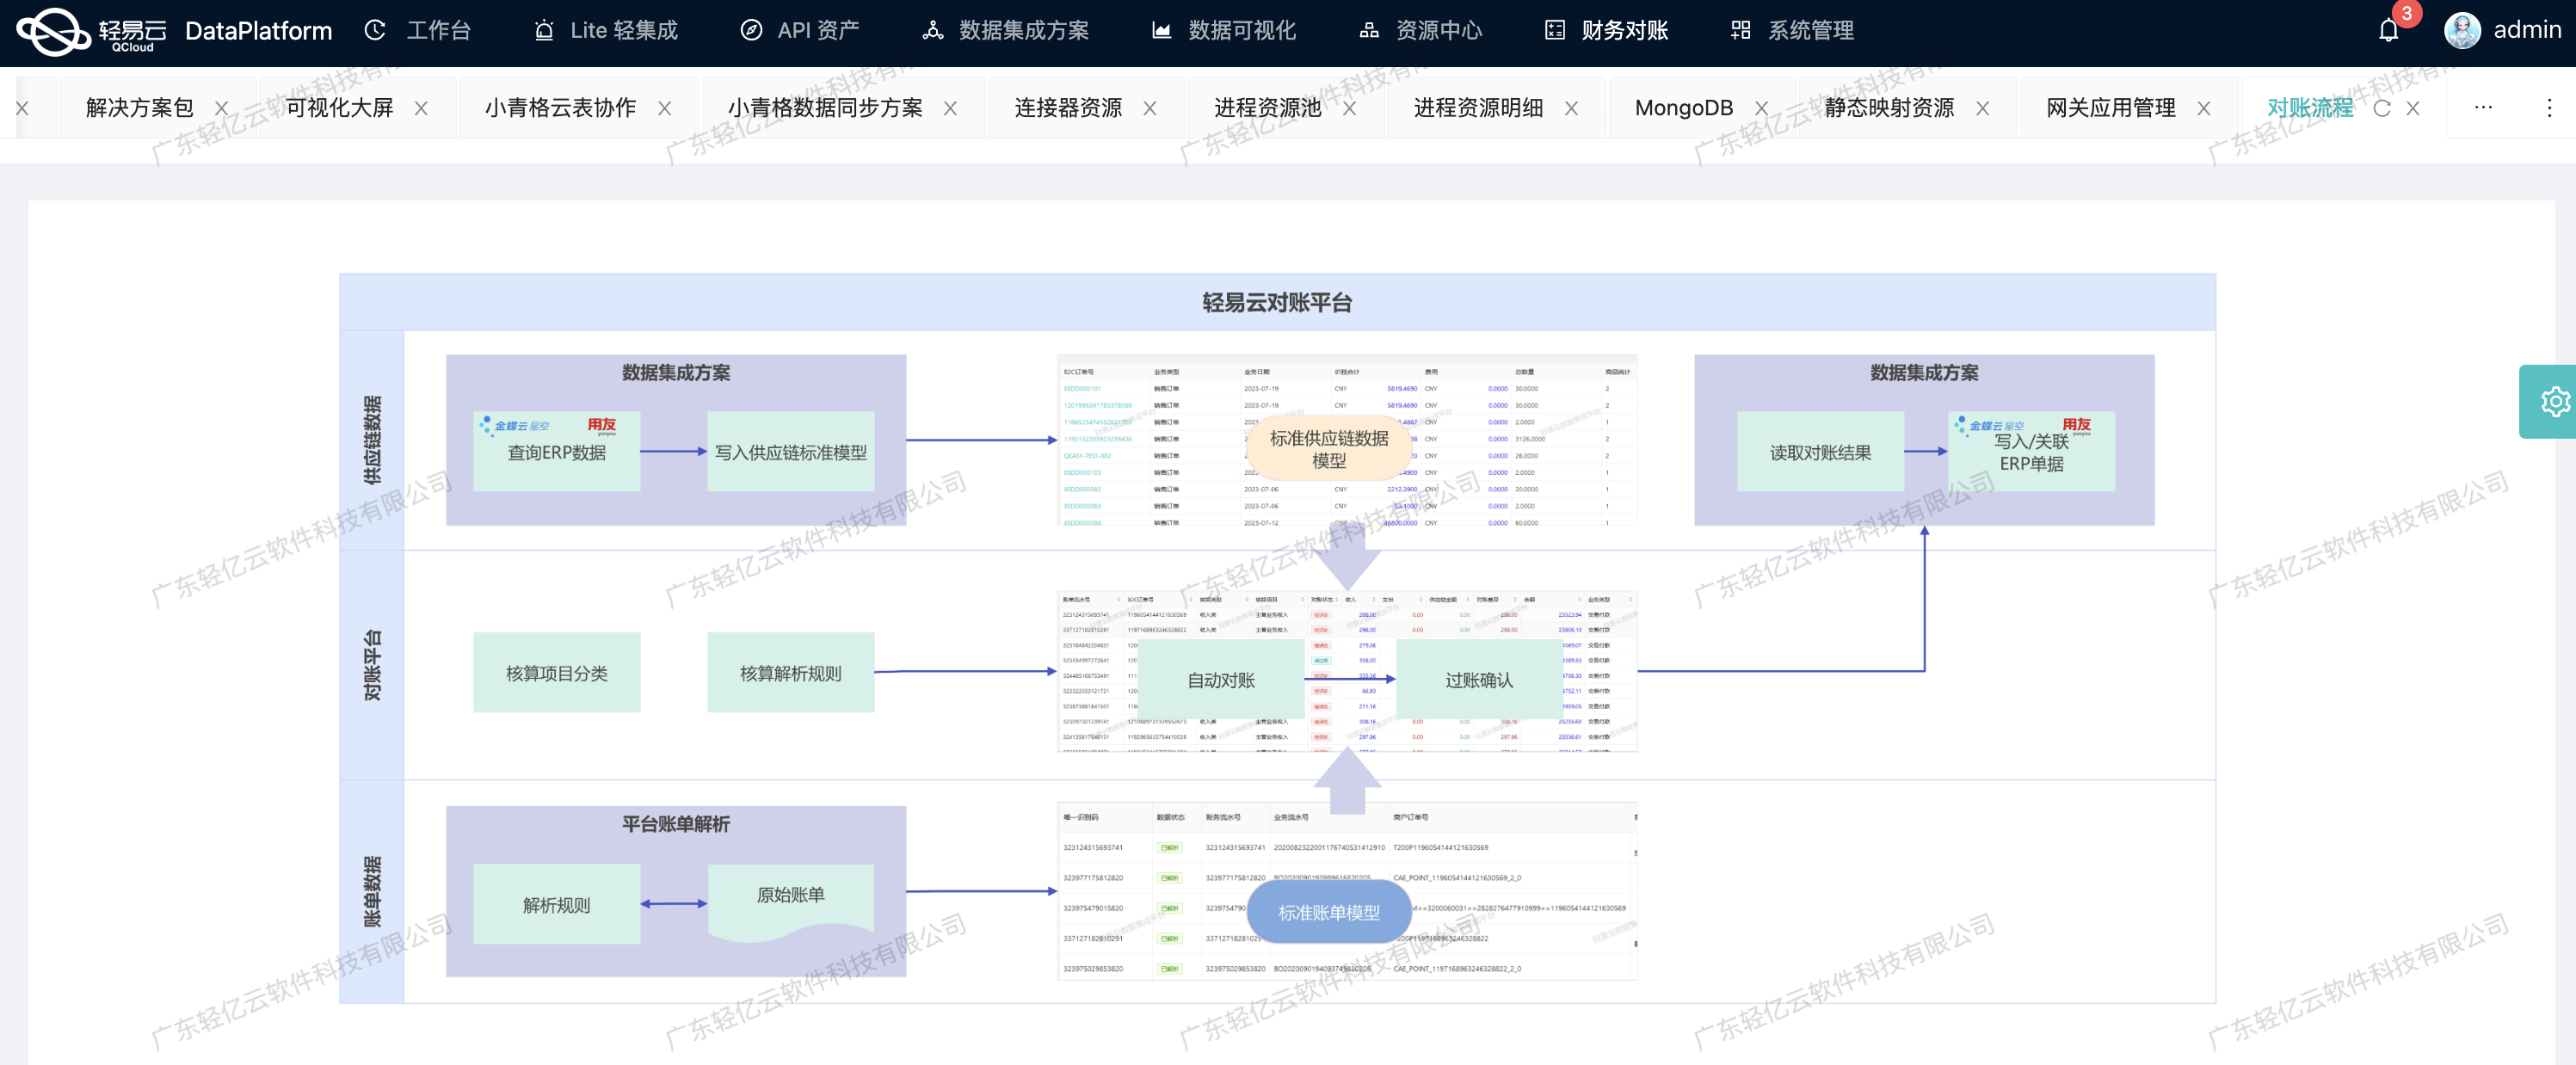
Task: Click the QCloud logo icon
Action: pos(53,31)
